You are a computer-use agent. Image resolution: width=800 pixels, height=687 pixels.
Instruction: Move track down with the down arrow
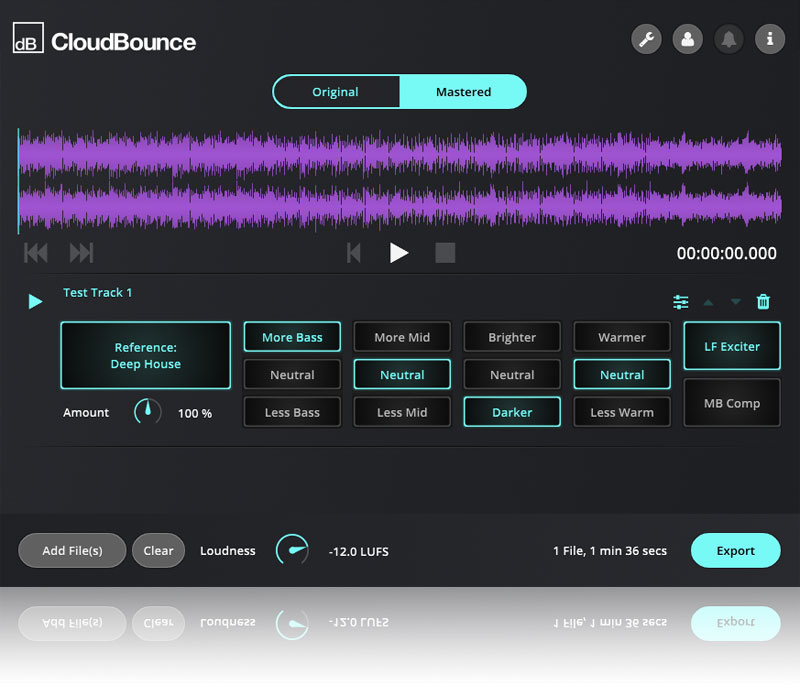tap(736, 302)
